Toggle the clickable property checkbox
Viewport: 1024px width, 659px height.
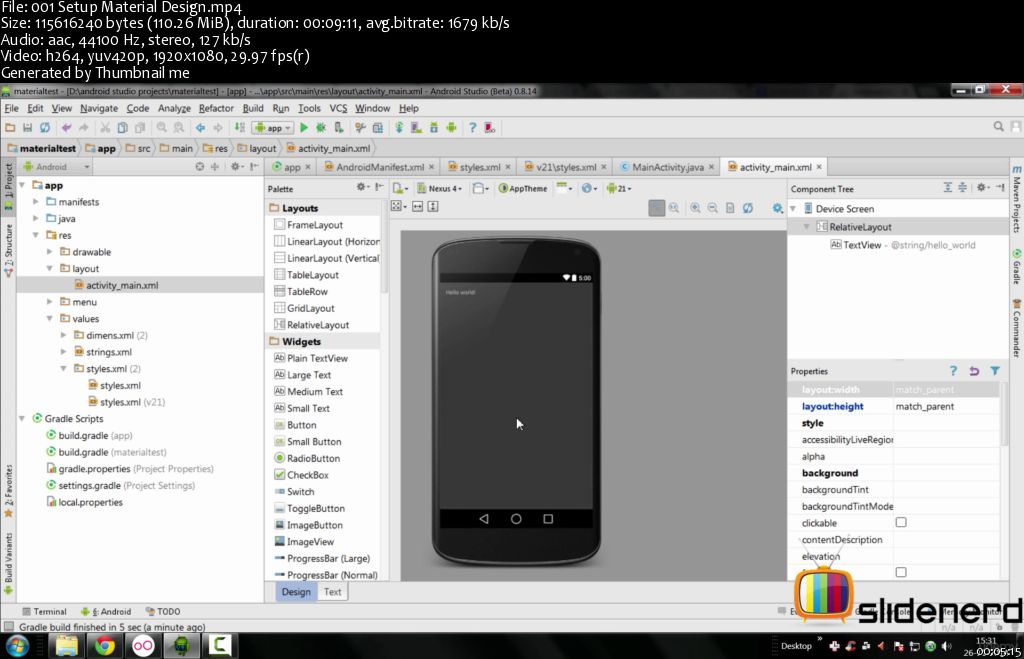[x=901, y=522]
